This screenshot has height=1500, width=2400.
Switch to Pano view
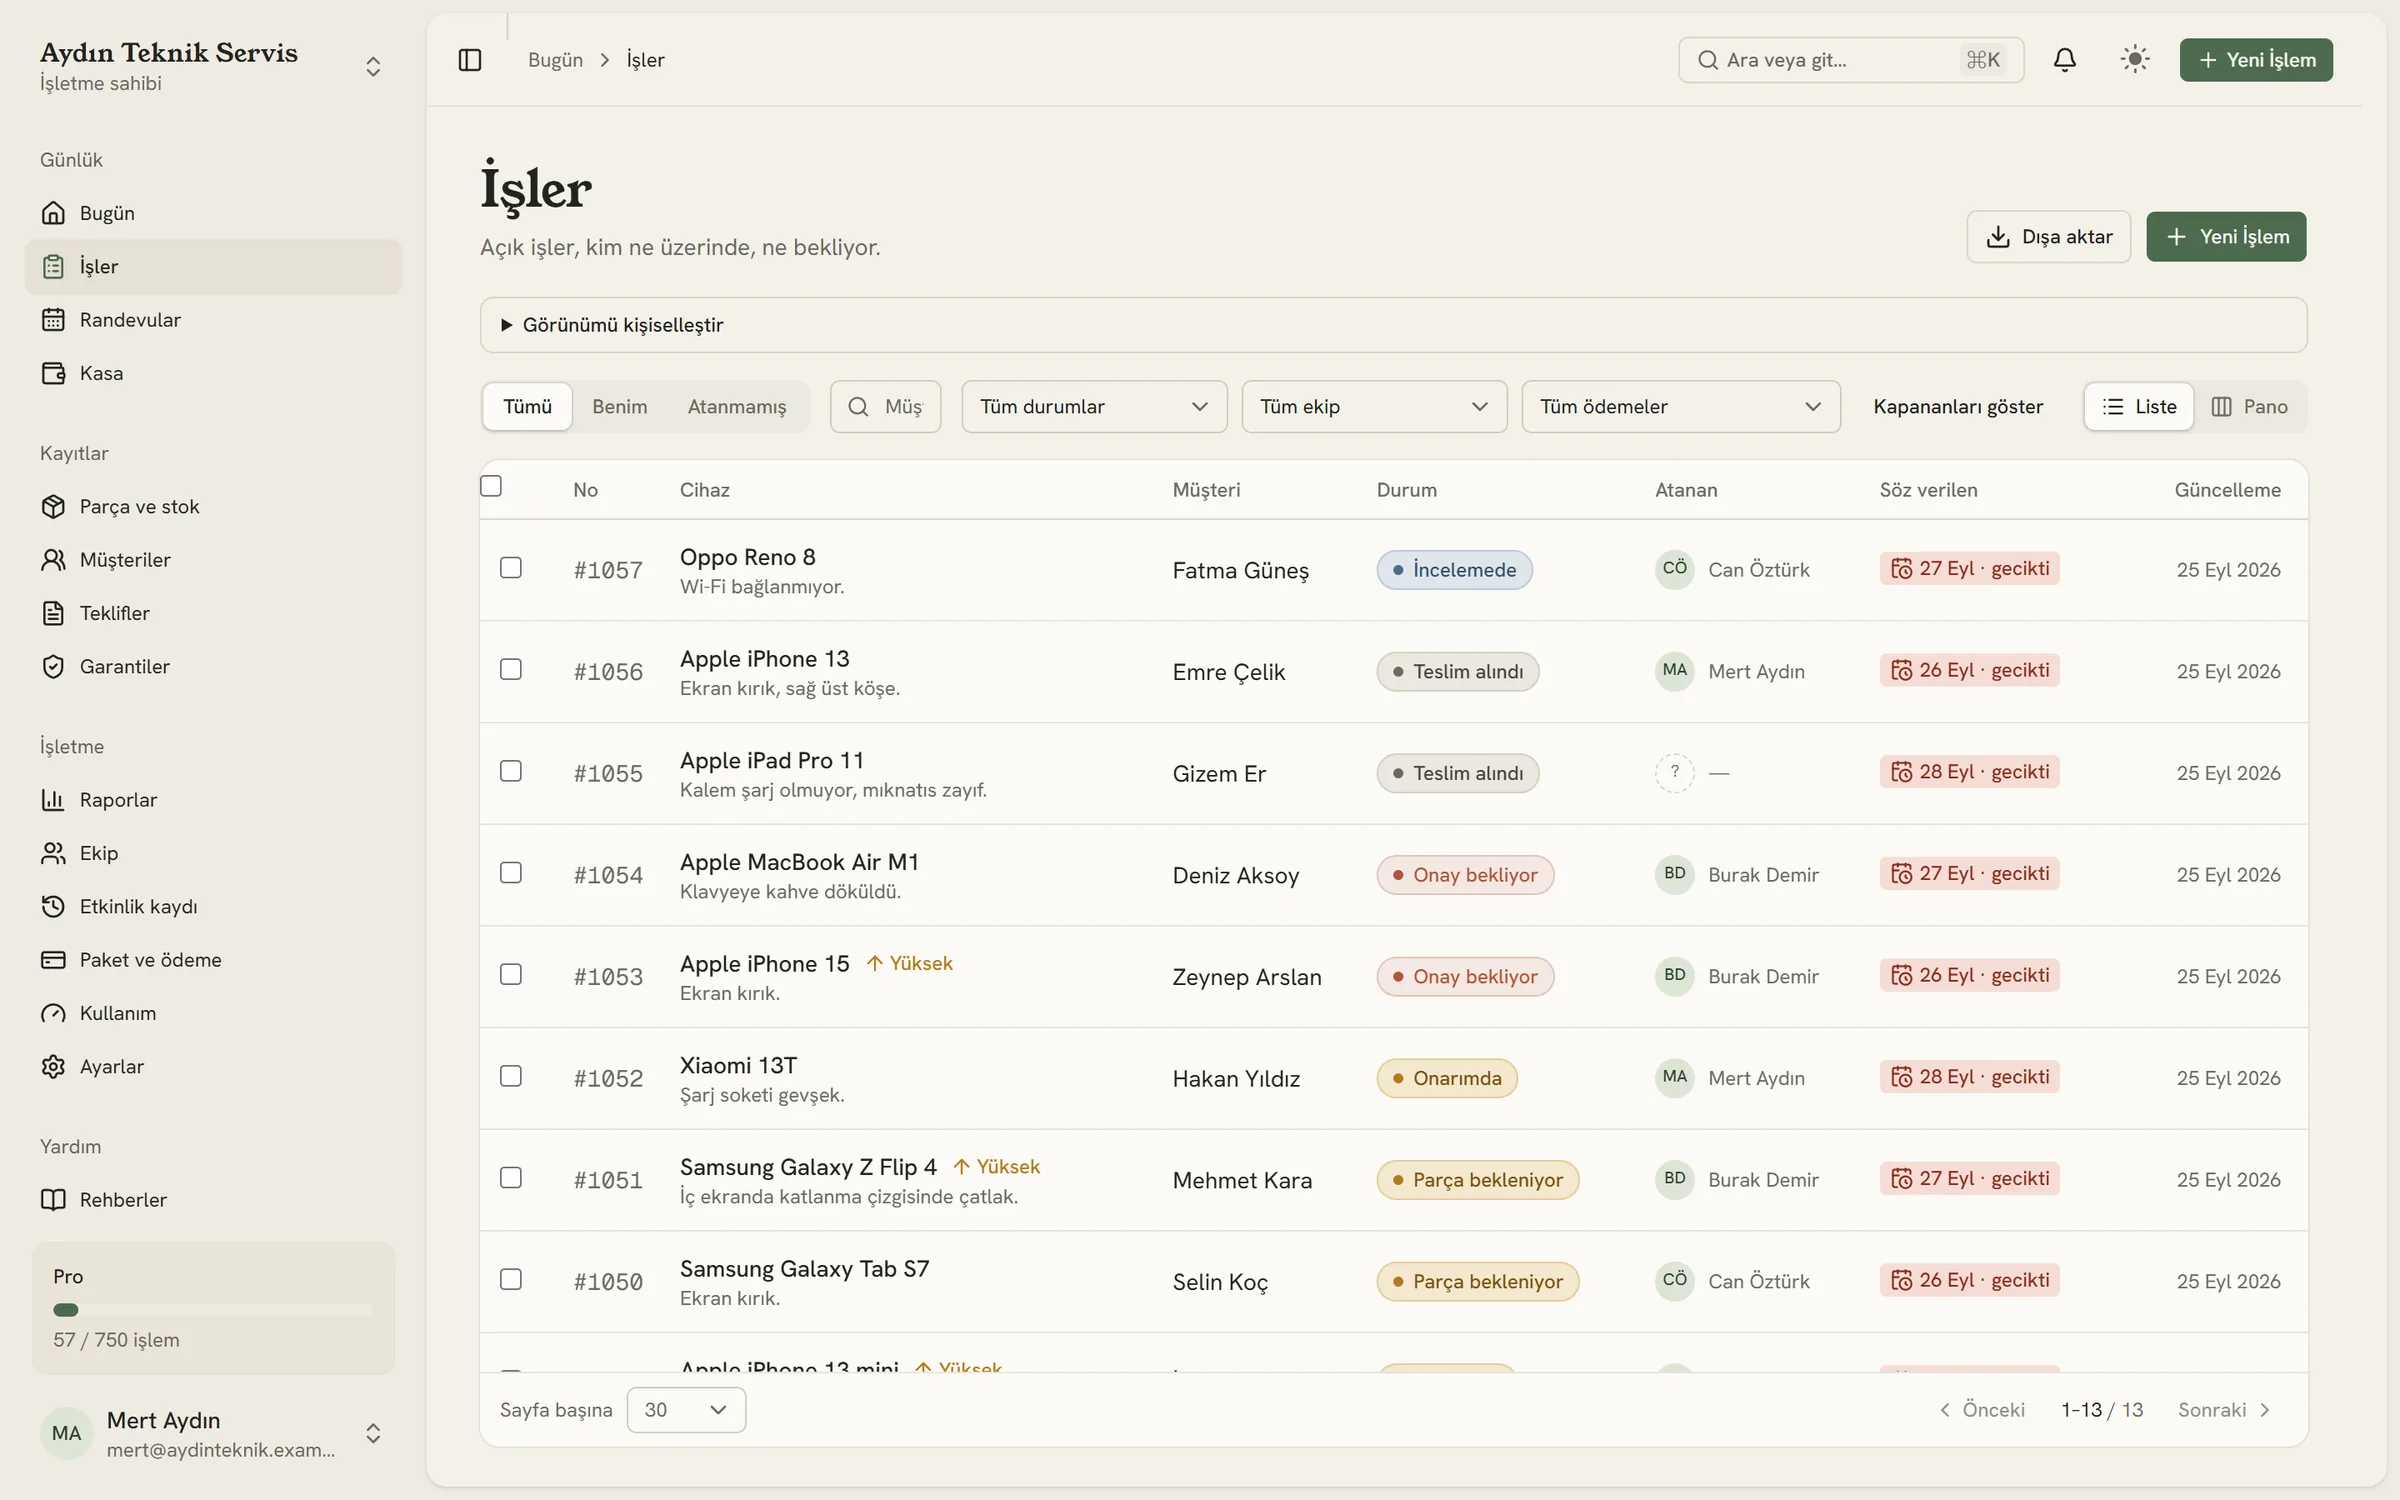[x=2249, y=407]
